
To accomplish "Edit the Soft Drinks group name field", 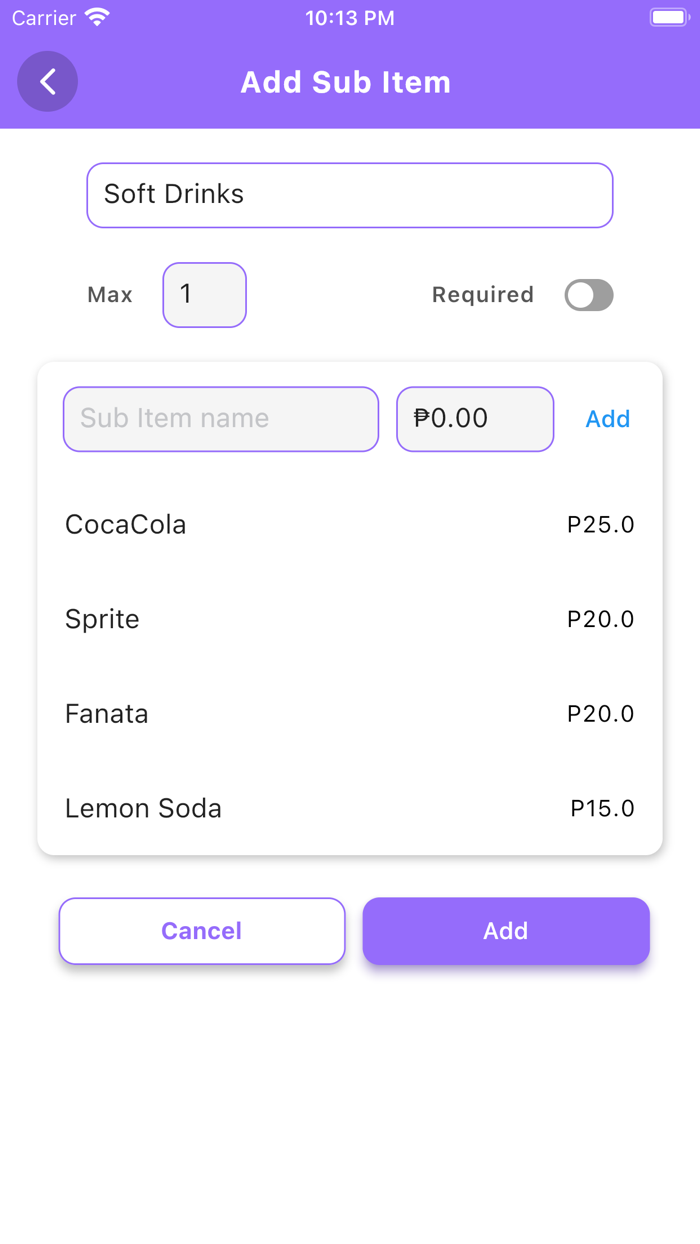I will [x=349, y=195].
